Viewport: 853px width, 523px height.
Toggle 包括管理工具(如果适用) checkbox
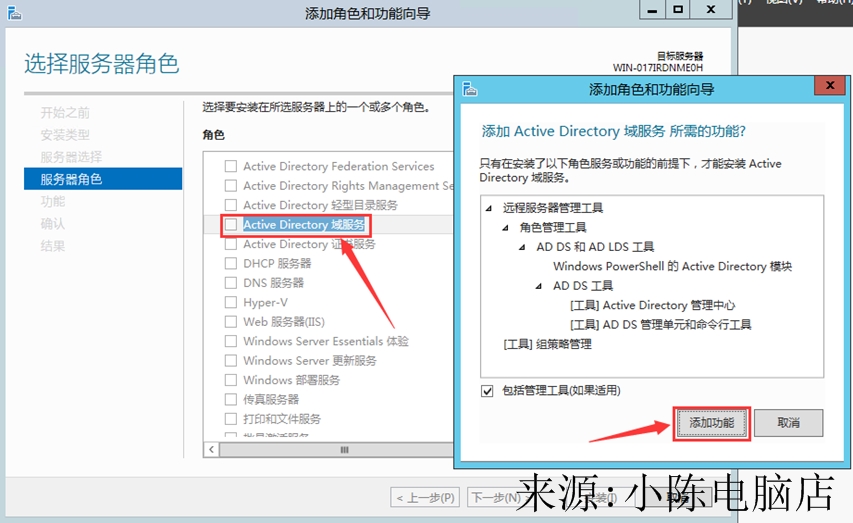coord(487,391)
